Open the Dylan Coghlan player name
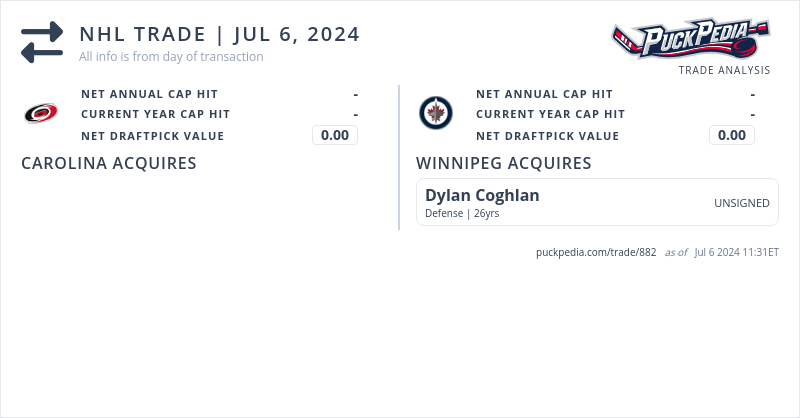The image size is (800, 418). pos(482,195)
